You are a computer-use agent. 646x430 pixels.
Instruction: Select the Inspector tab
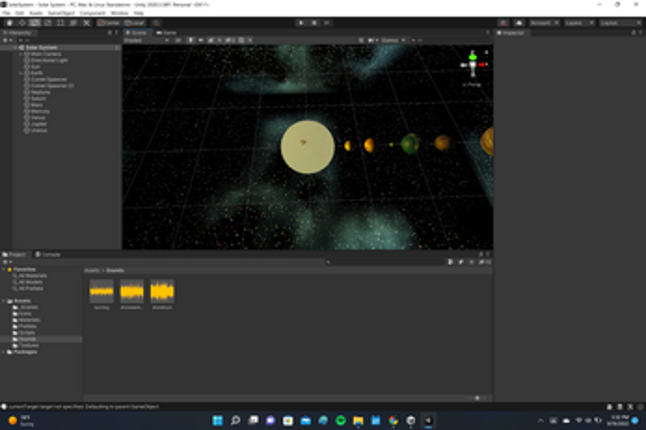(511, 33)
